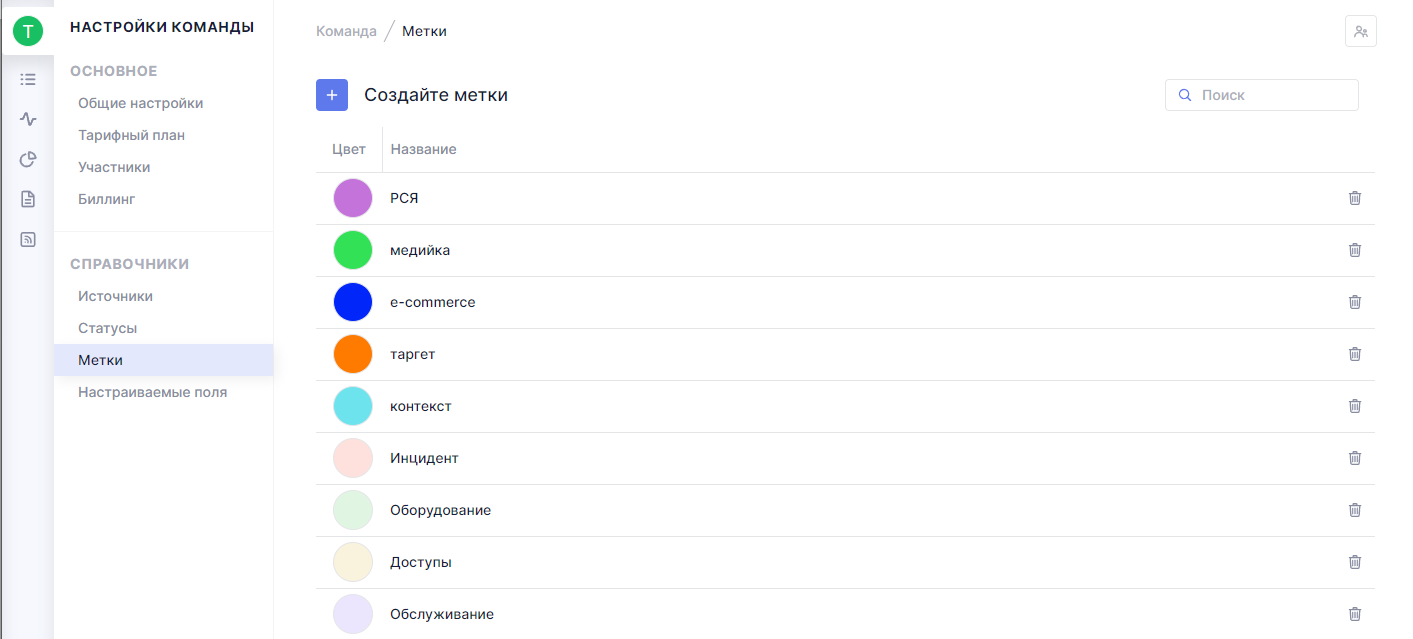
Task: Open the activity pulse sidebar icon
Action: pyautogui.click(x=28, y=119)
